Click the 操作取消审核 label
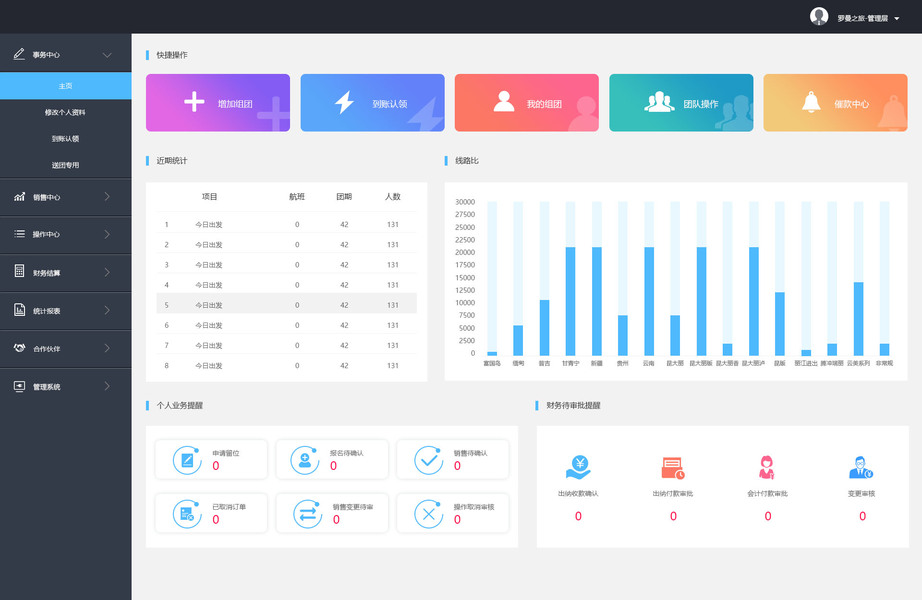This screenshot has height=600, width=922. click(x=474, y=506)
